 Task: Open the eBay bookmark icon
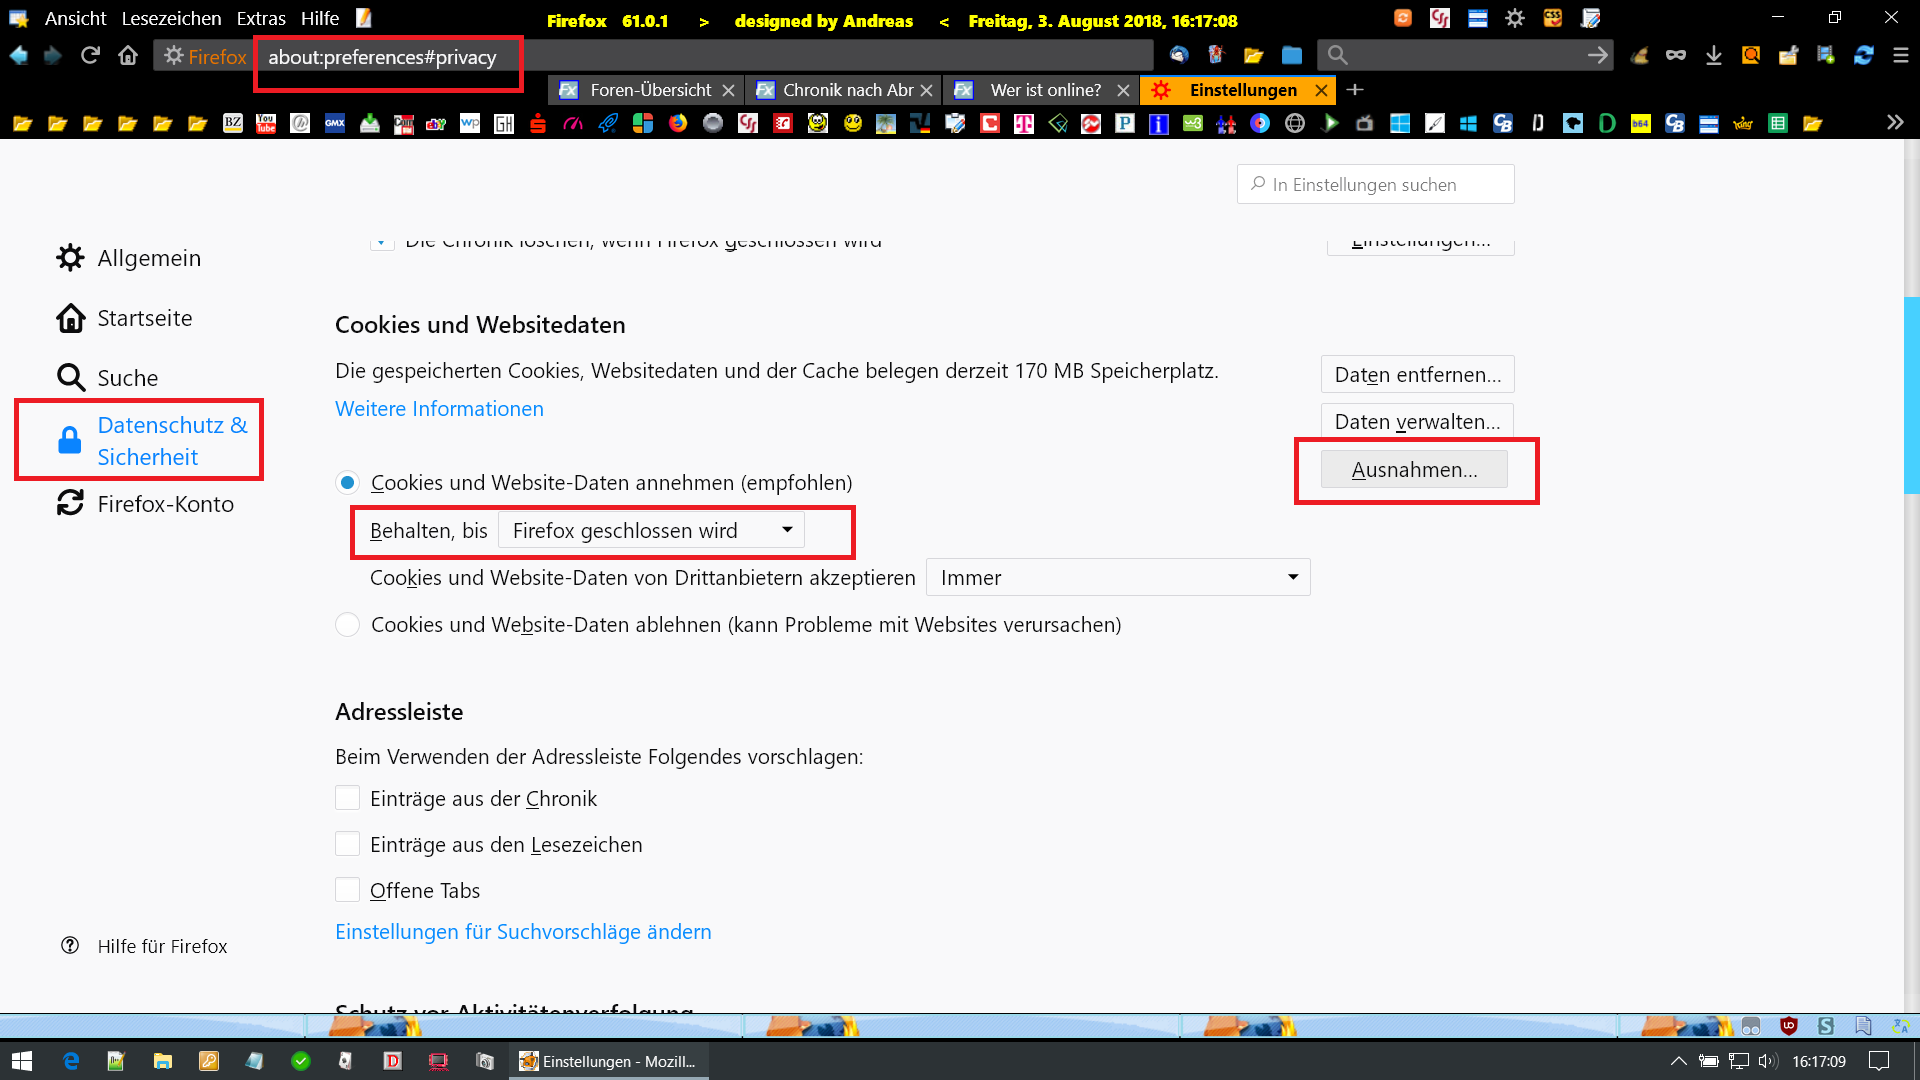pyautogui.click(x=436, y=123)
